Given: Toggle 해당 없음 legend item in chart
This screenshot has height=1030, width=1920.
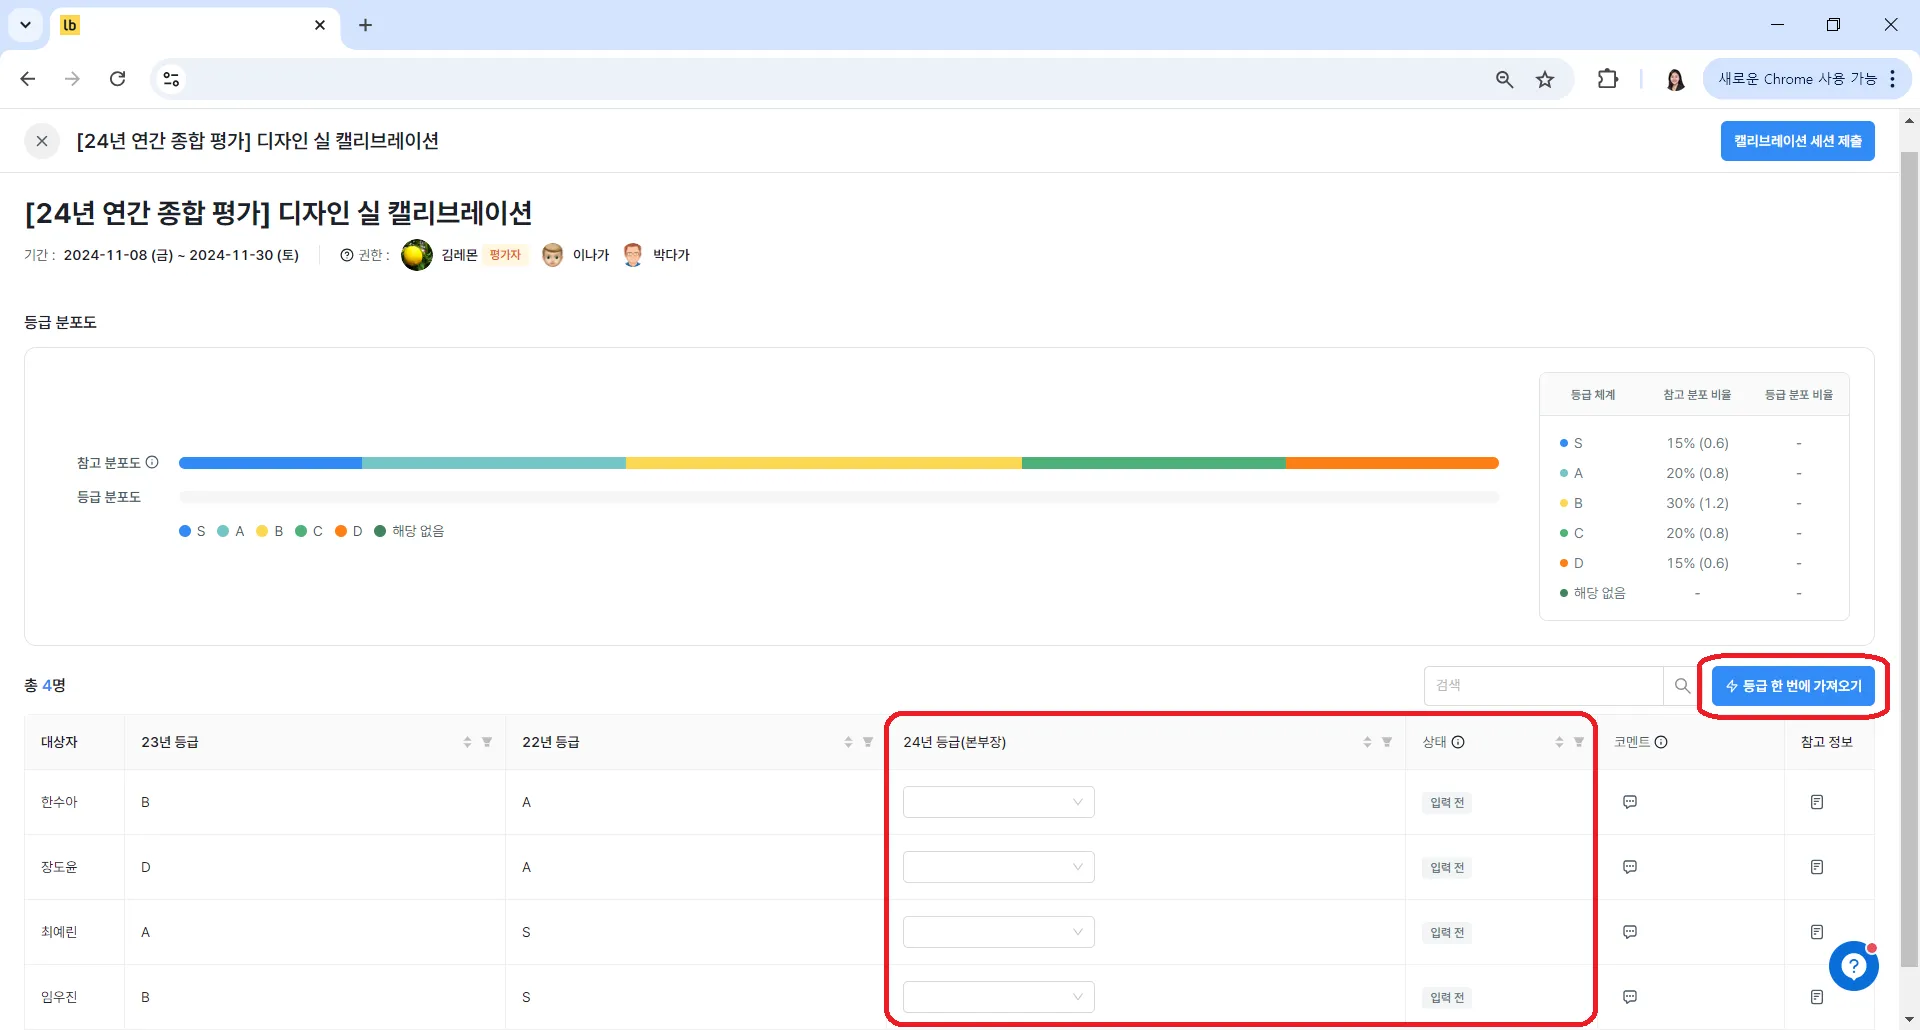Looking at the screenshot, I should [x=409, y=531].
